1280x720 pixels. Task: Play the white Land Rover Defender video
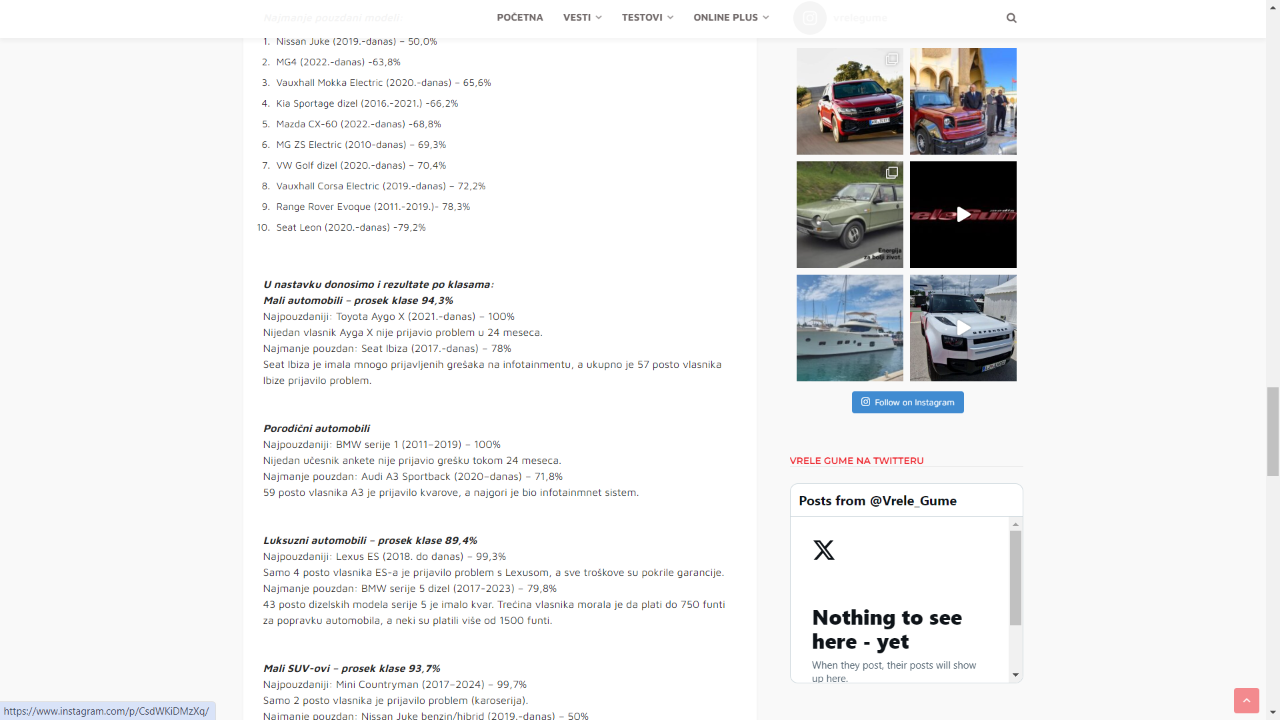point(962,328)
